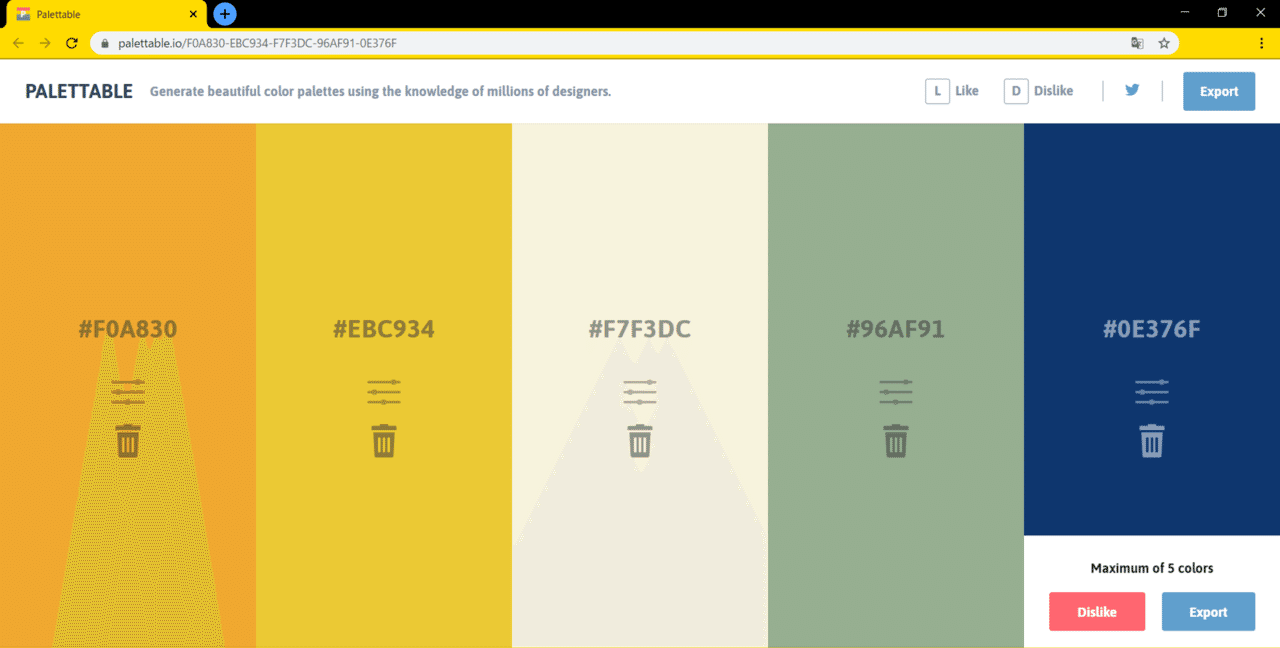
Task: Open the PALETTABLE logo home link
Action: point(79,91)
